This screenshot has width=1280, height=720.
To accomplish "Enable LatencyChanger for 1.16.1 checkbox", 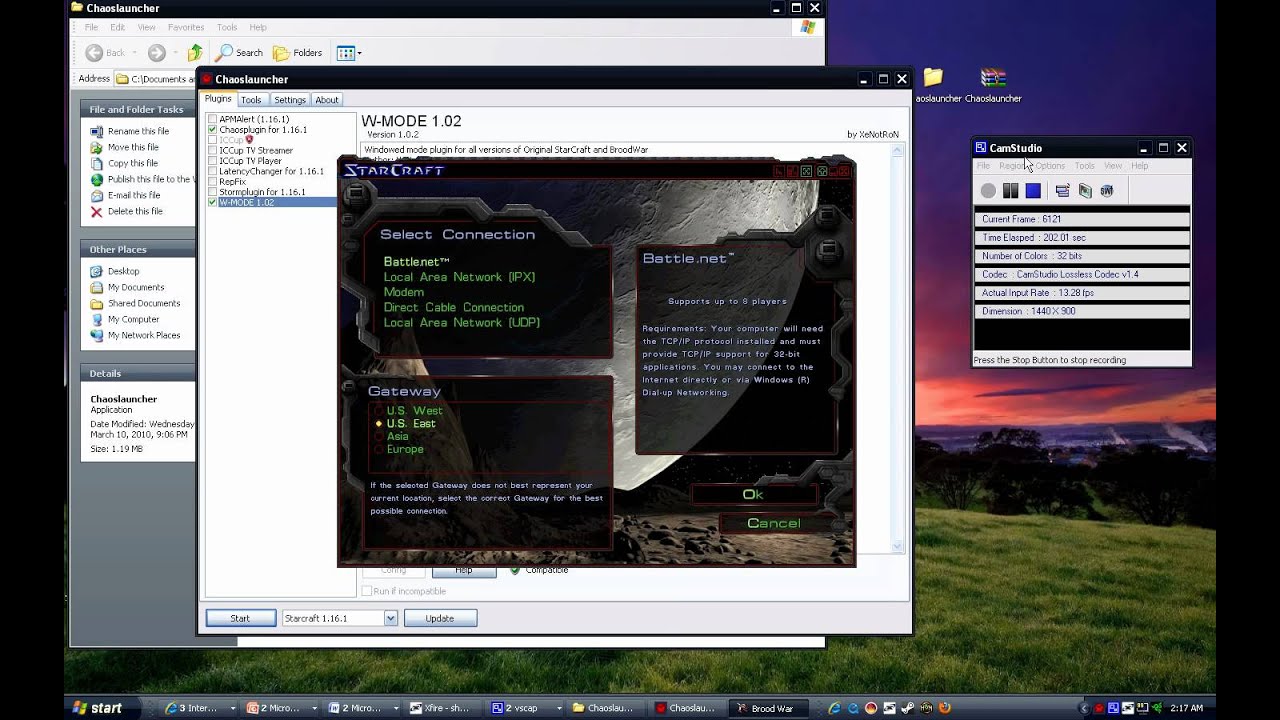I will pos(212,171).
